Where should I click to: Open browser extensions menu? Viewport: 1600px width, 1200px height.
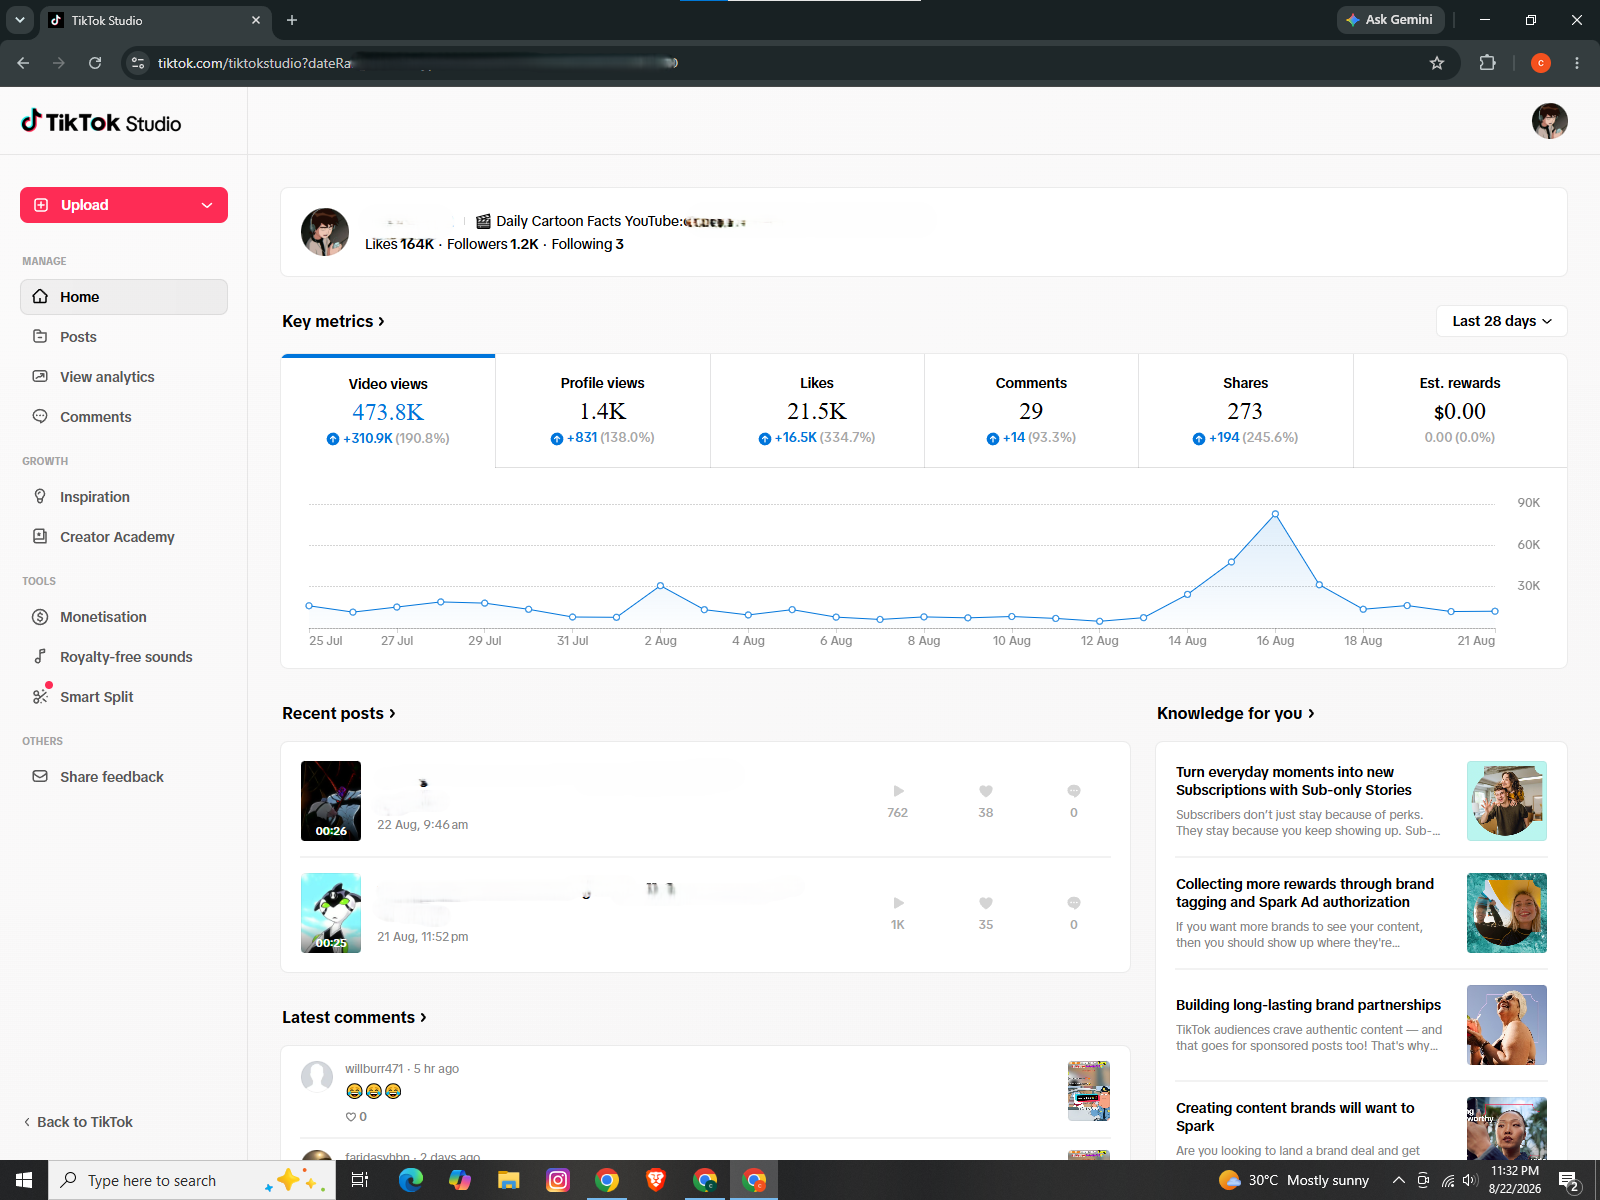[x=1487, y=63]
